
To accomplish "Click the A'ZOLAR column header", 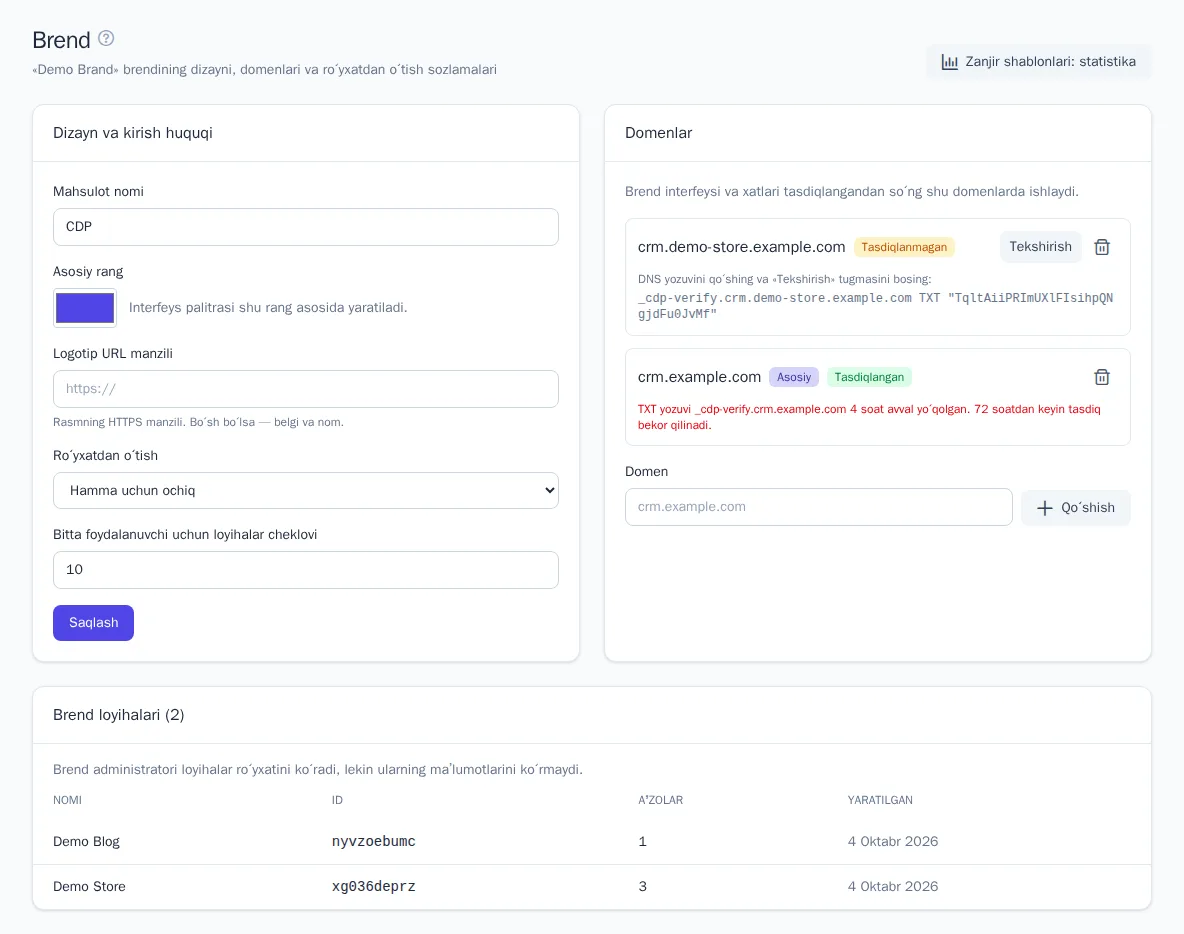I will (660, 800).
